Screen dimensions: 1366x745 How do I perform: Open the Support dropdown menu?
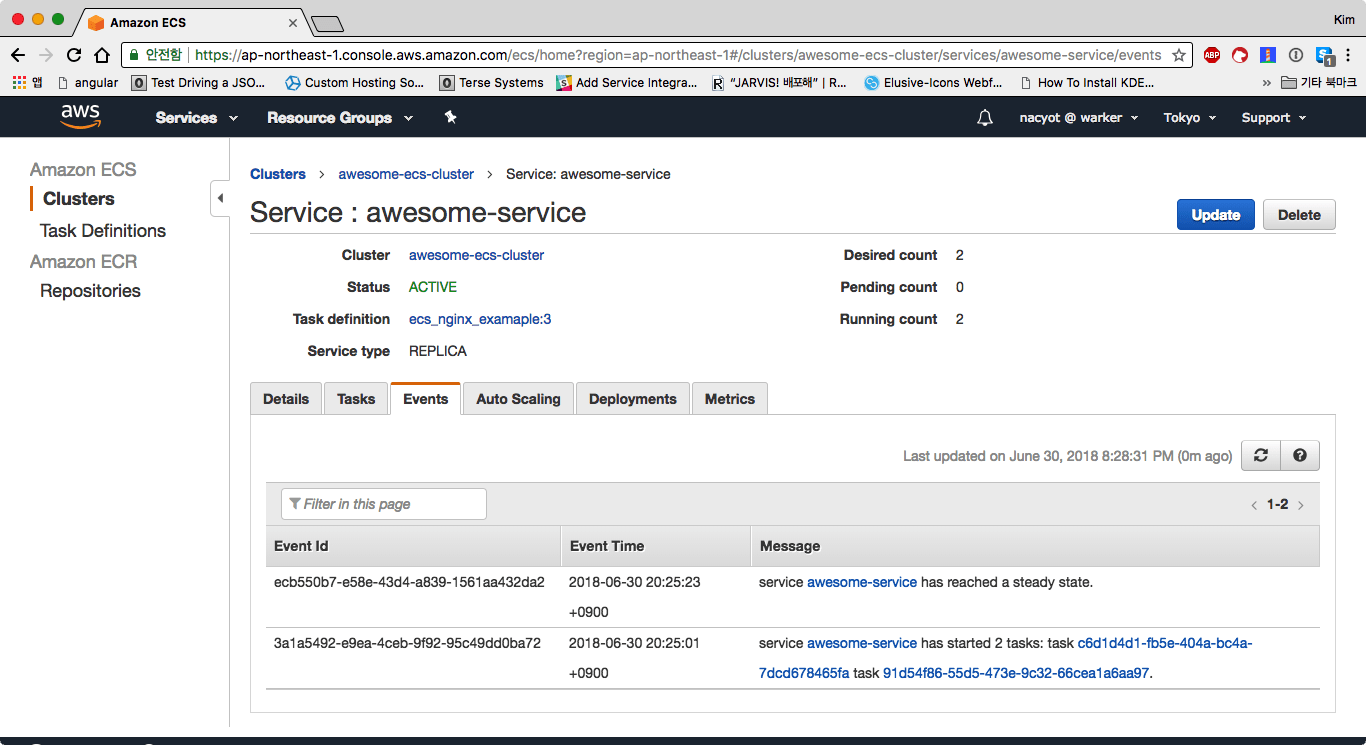[1273, 118]
